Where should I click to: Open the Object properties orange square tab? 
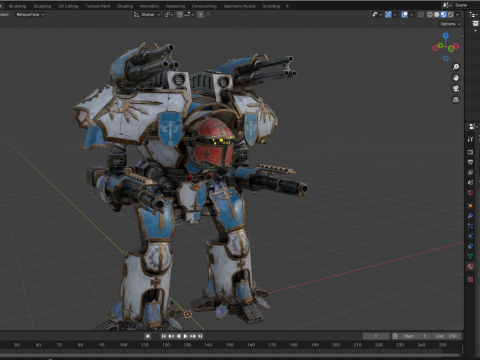[470, 205]
